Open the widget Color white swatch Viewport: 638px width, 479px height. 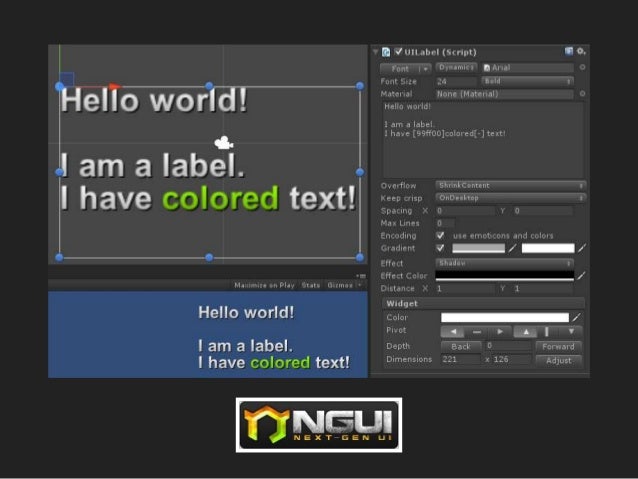tap(505, 317)
